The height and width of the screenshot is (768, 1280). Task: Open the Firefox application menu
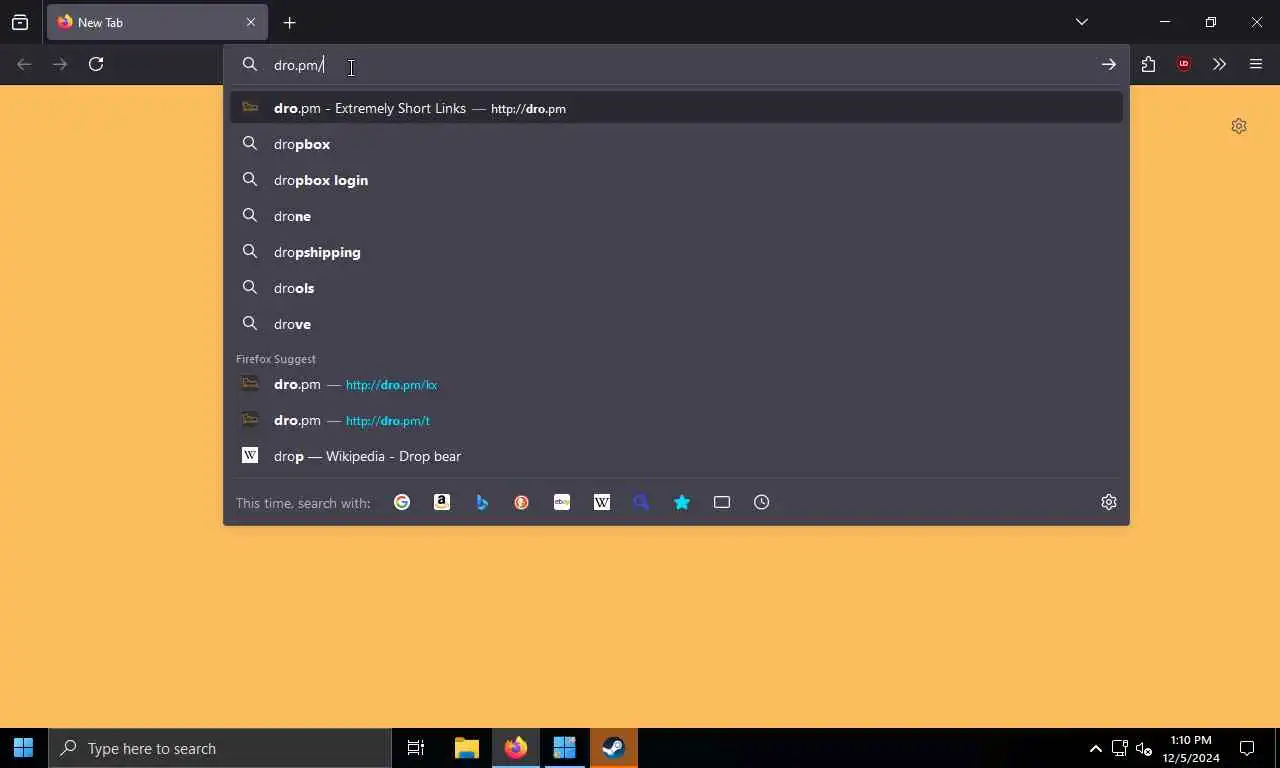pyautogui.click(x=1256, y=64)
